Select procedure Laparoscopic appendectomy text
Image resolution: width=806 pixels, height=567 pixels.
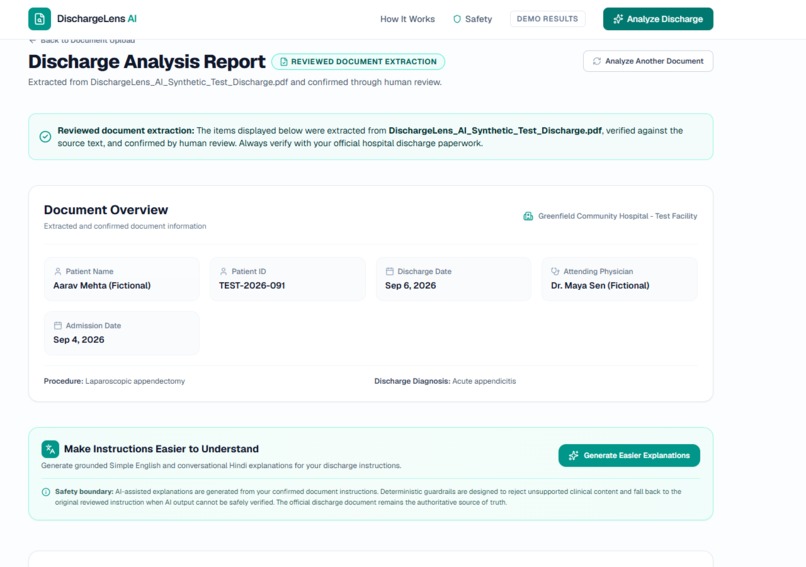[x=135, y=381]
